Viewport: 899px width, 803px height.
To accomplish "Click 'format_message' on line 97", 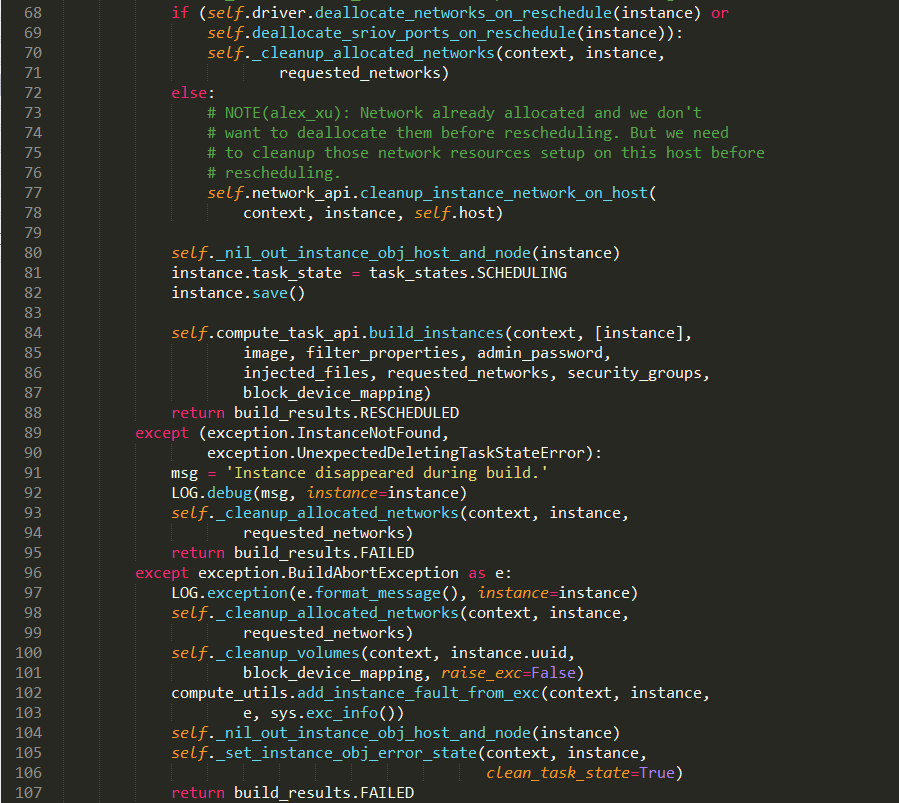I will (x=378, y=593).
